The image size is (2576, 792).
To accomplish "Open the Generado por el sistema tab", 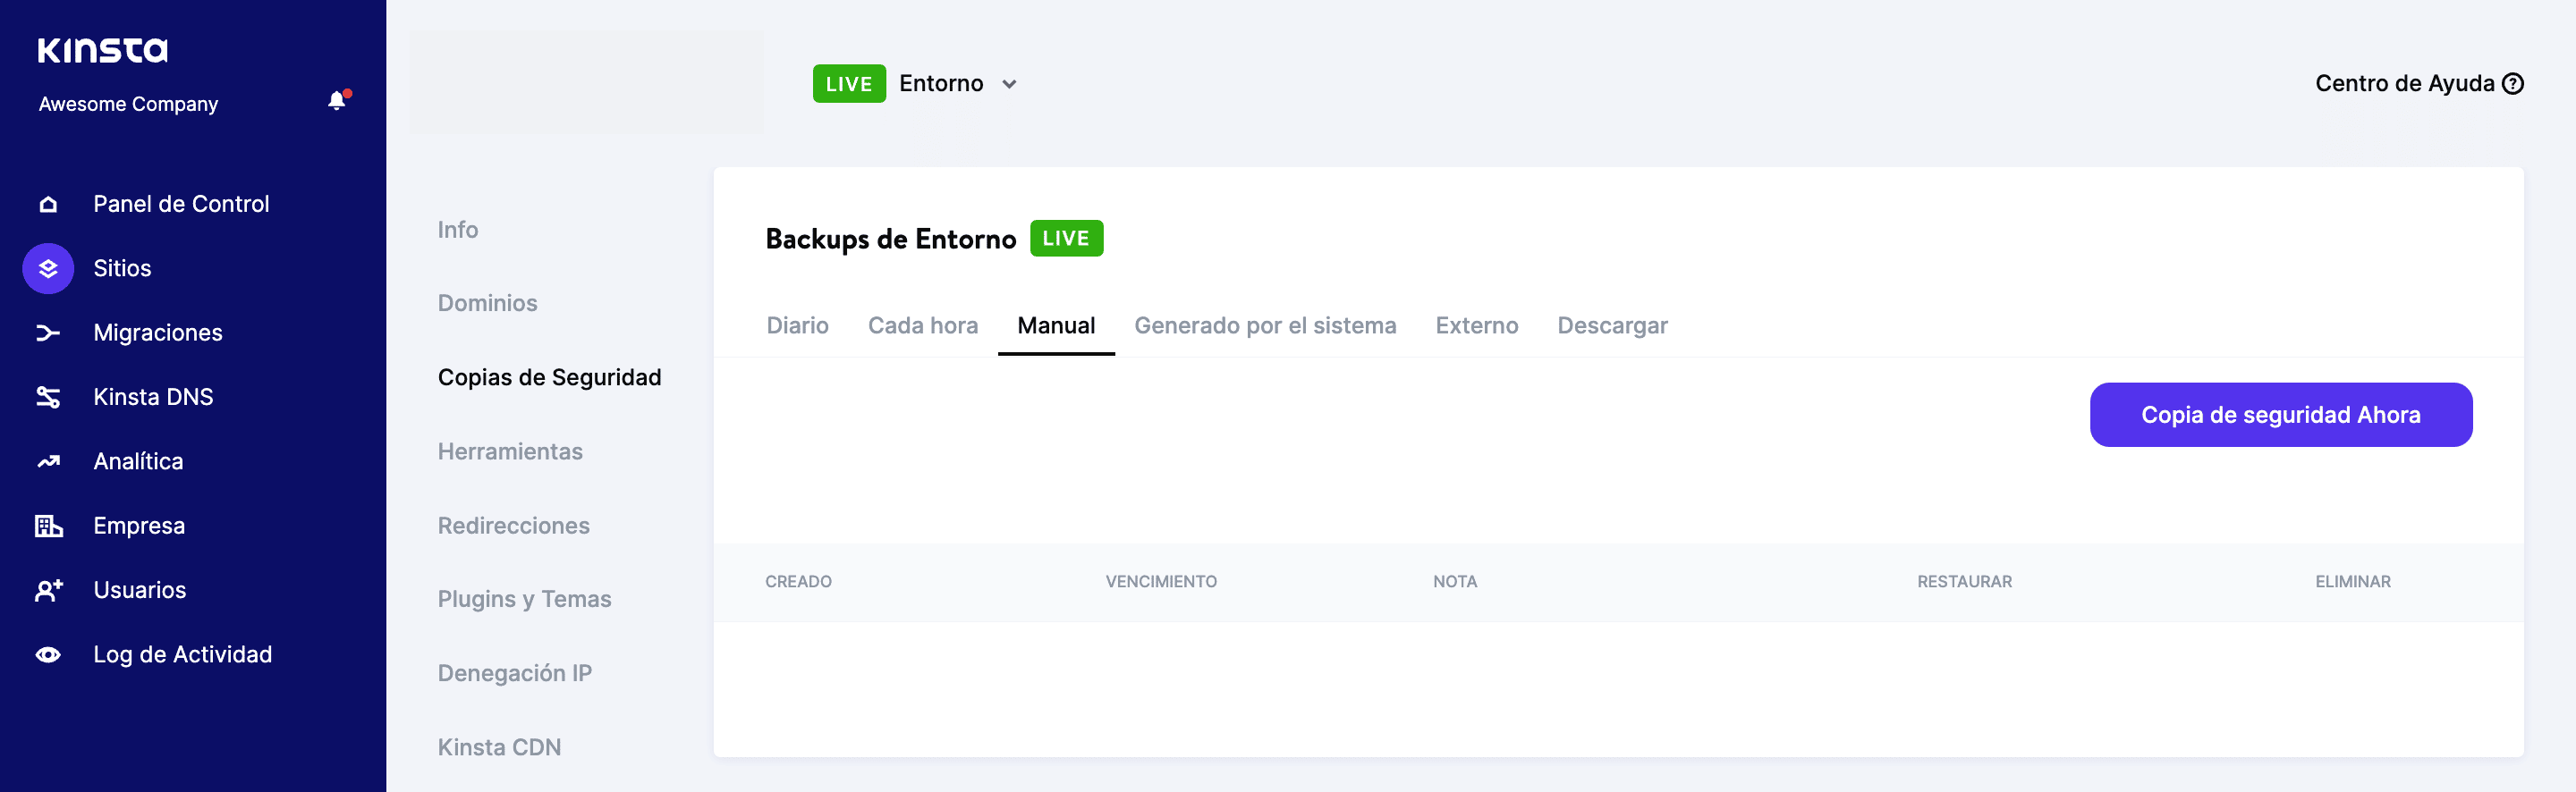I will coord(1264,326).
